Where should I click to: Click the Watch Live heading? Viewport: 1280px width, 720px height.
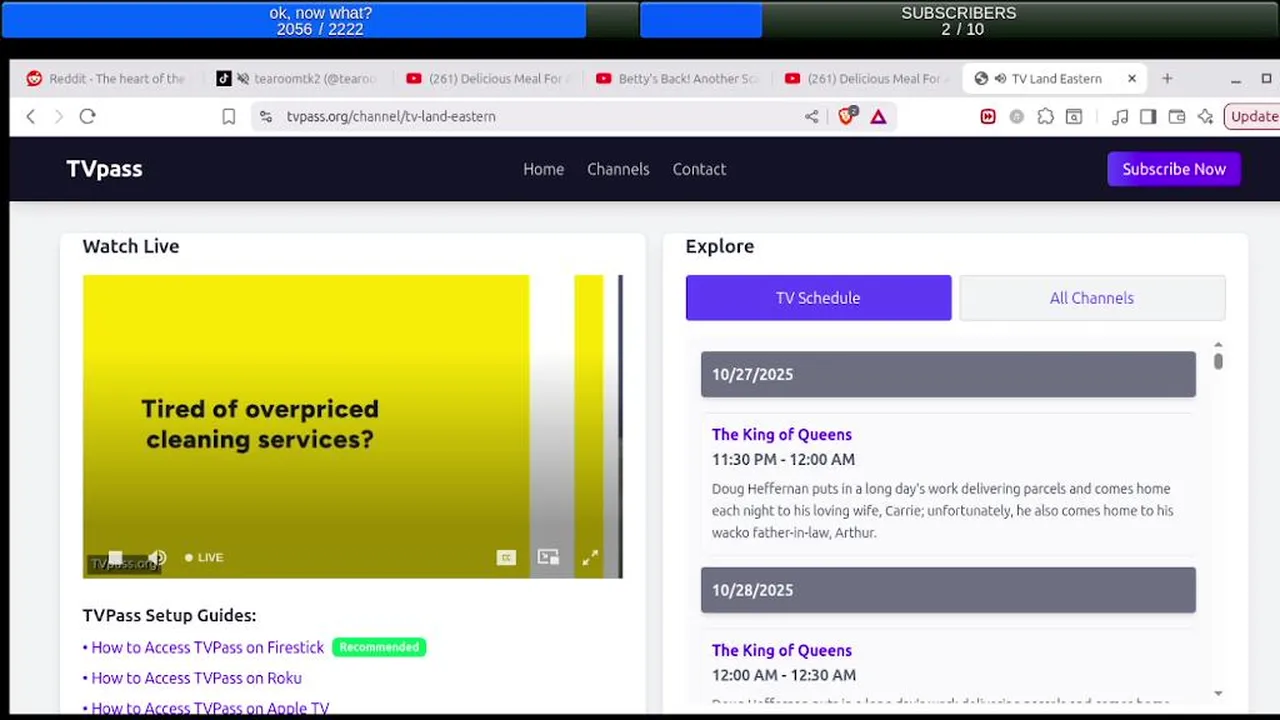131,246
